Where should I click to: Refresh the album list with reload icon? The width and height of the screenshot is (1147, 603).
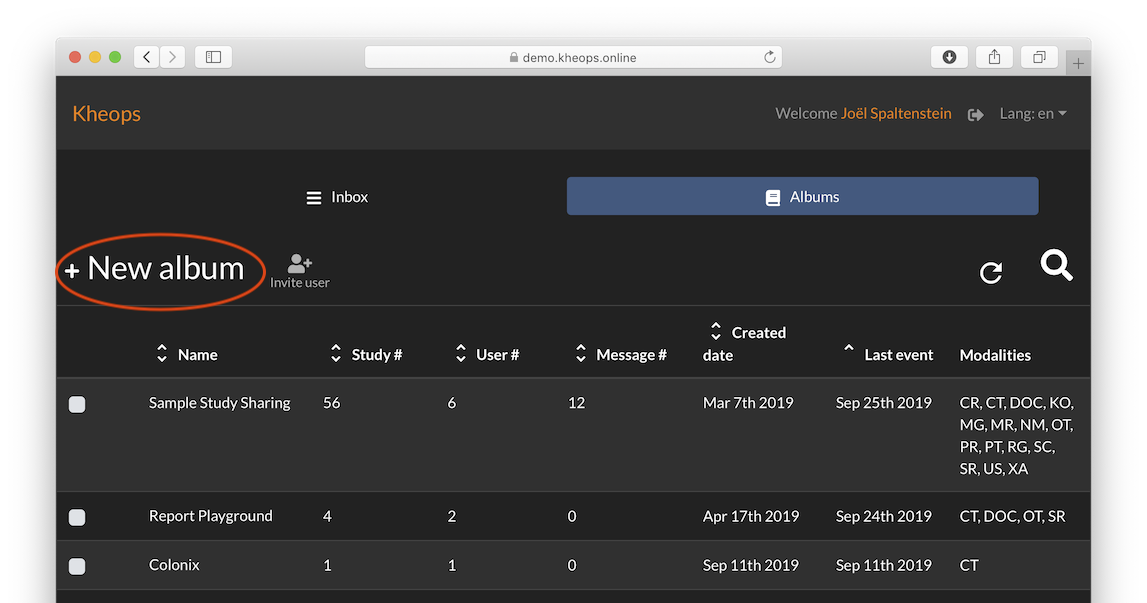tap(990, 272)
